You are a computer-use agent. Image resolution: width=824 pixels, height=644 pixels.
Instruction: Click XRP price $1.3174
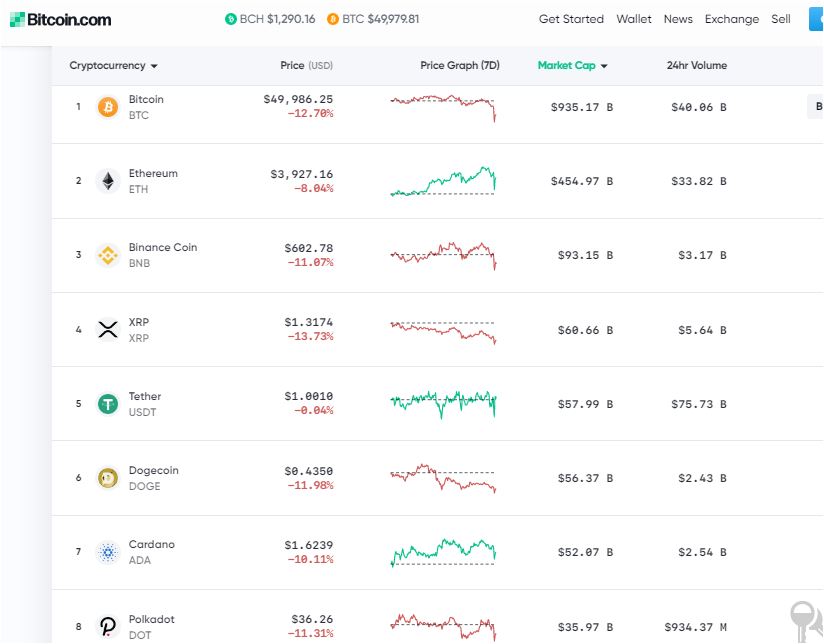tap(308, 322)
